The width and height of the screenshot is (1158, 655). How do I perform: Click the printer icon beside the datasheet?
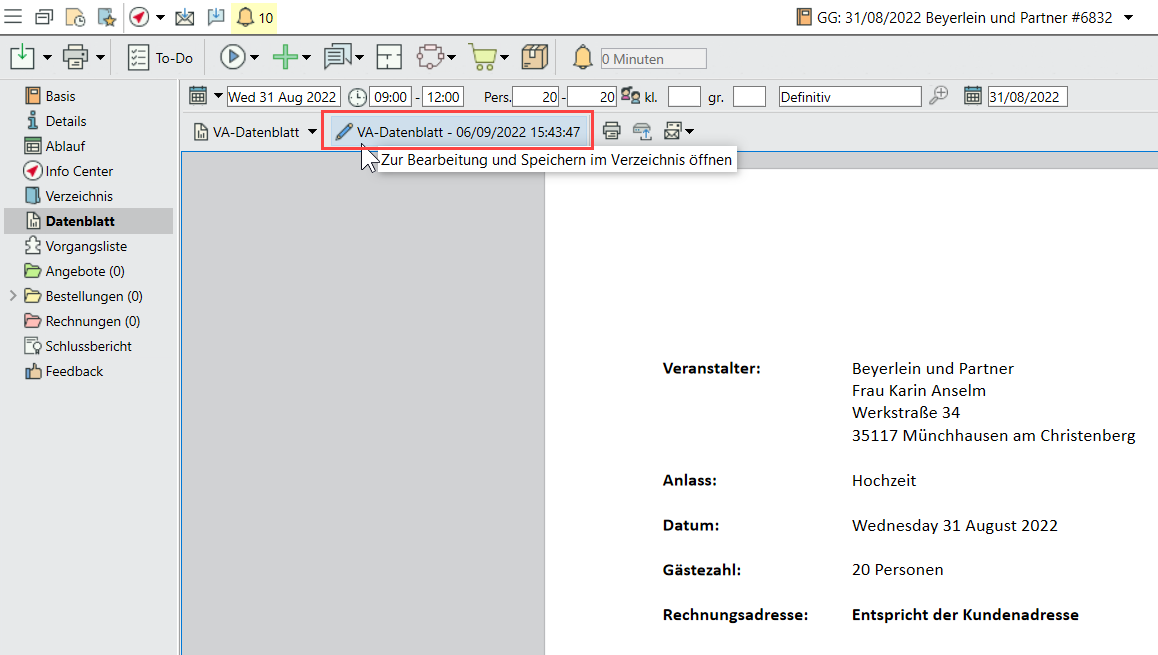click(611, 132)
